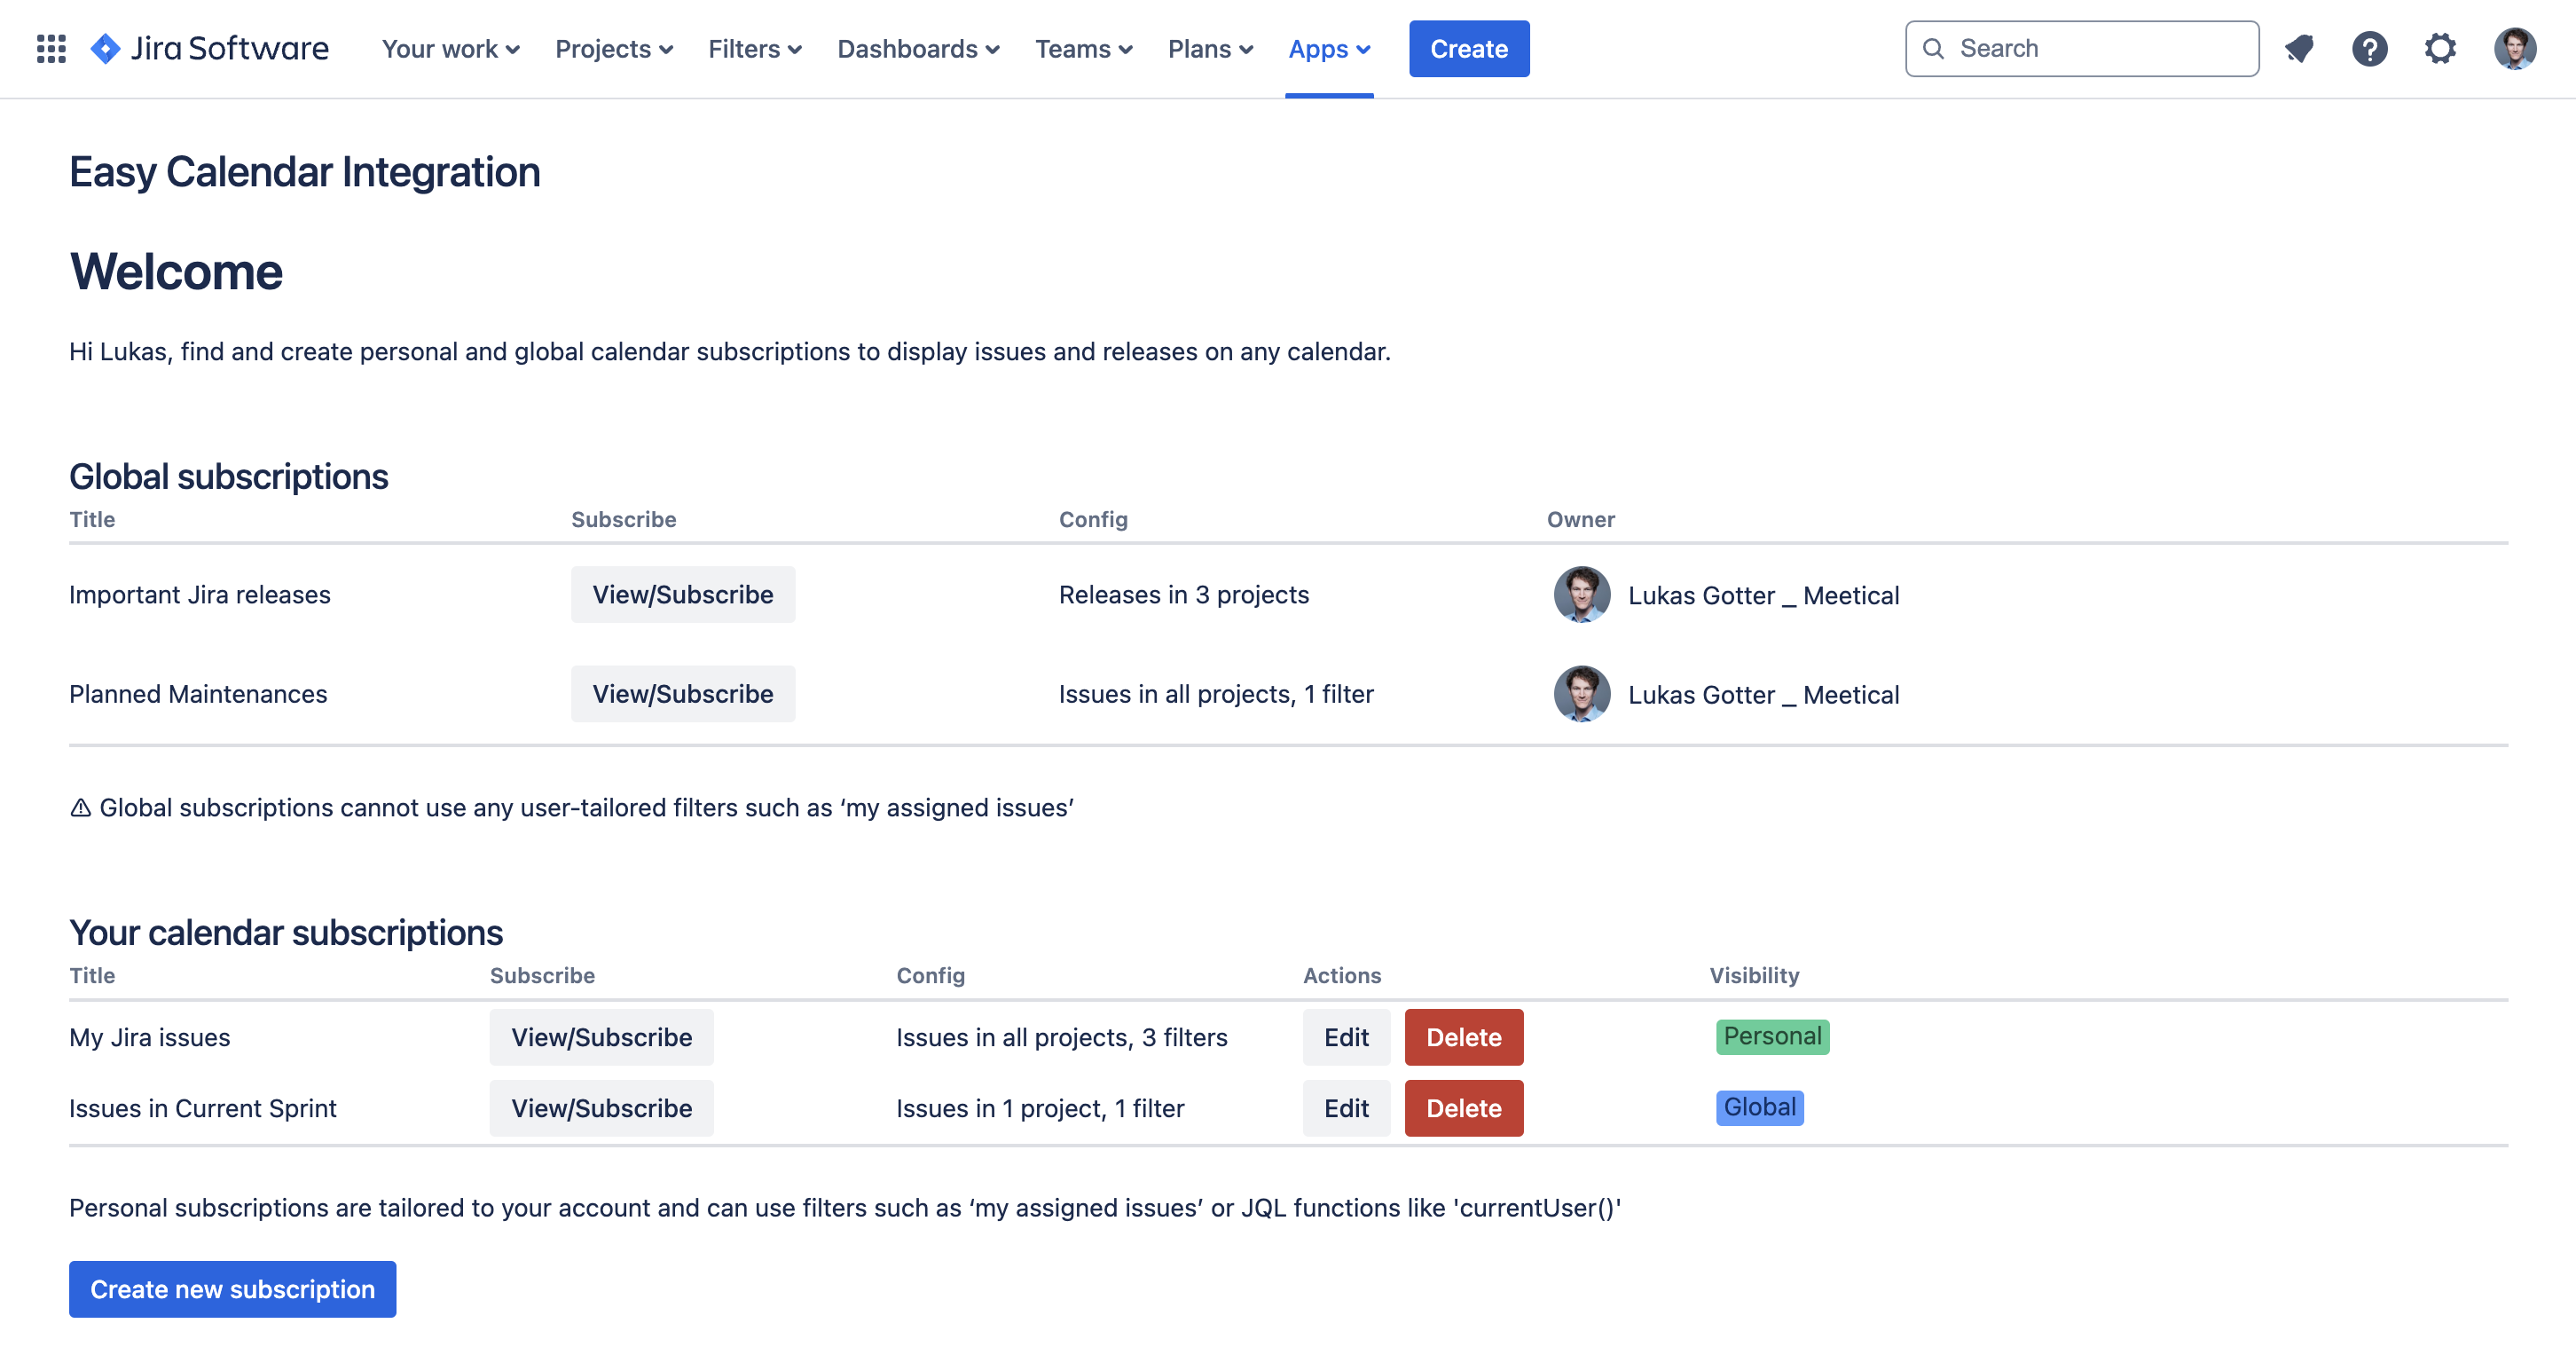The width and height of the screenshot is (2576, 1347).
Task: View/Subscribe to Planned Maintenances
Action: click(x=683, y=694)
